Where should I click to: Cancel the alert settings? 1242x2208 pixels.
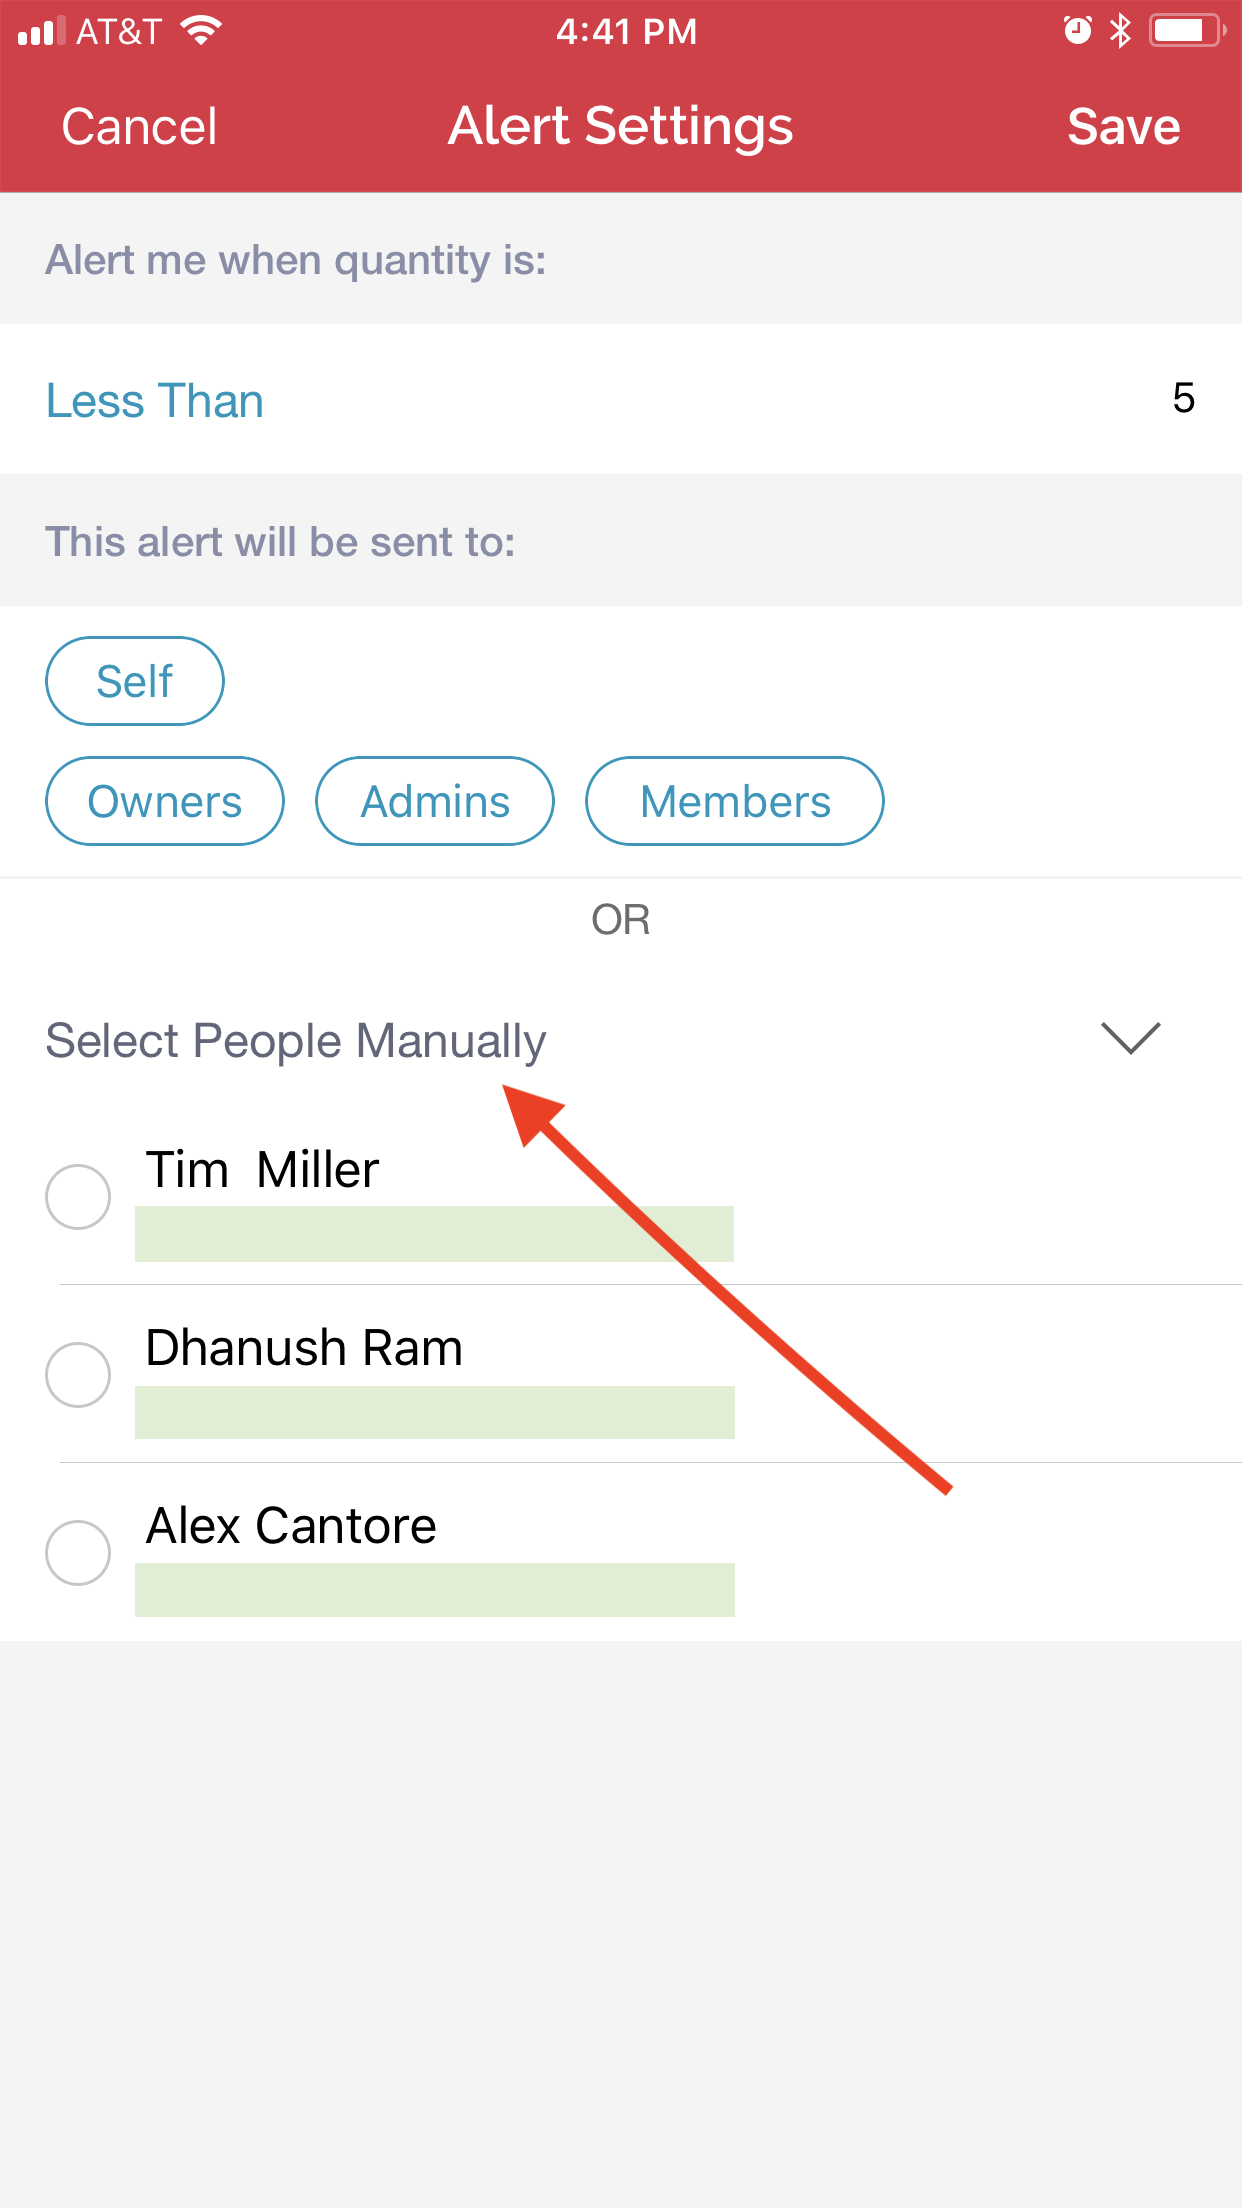[x=139, y=127]
